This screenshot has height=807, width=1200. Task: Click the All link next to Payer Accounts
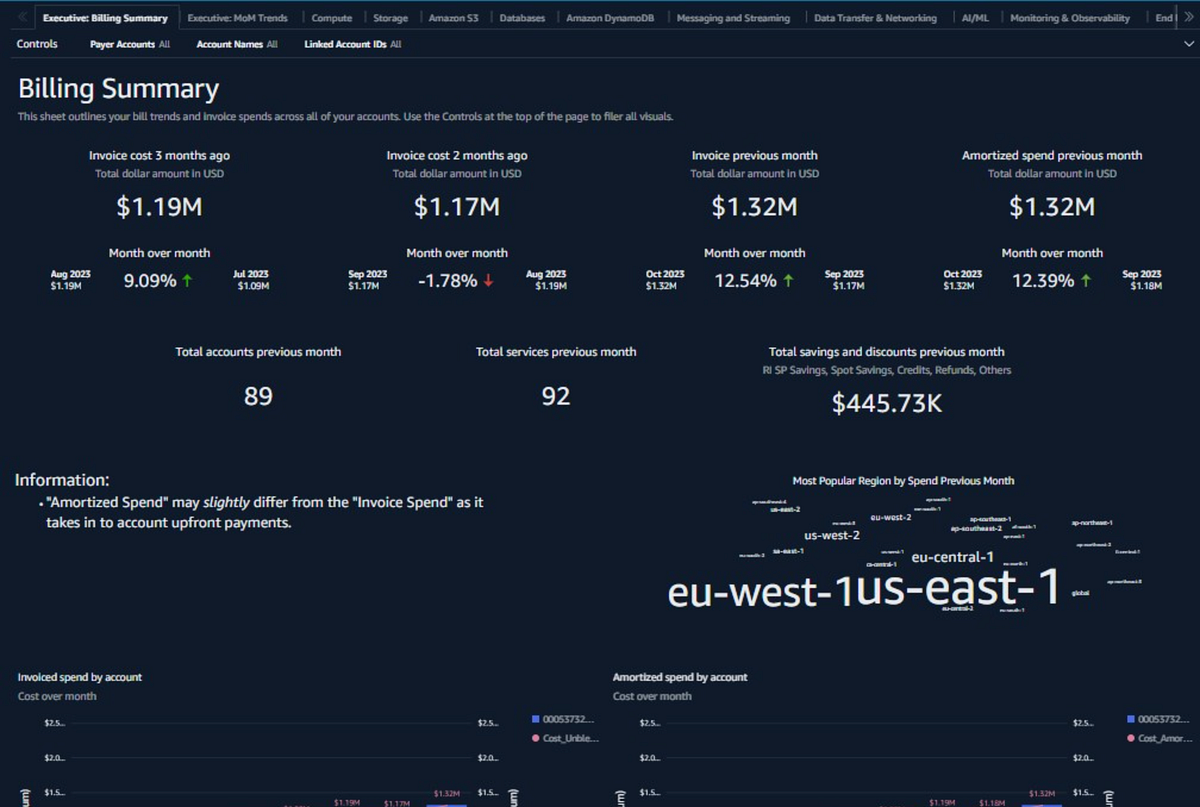pos(164,44)
